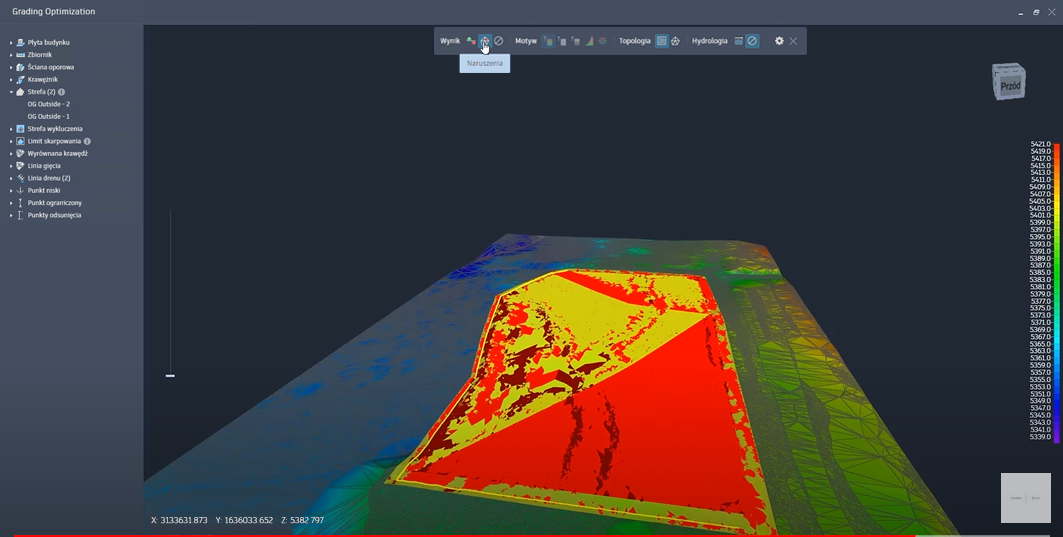
Task: Expand the Linia drenu (2) node arrow
Action: pos(11,178)
